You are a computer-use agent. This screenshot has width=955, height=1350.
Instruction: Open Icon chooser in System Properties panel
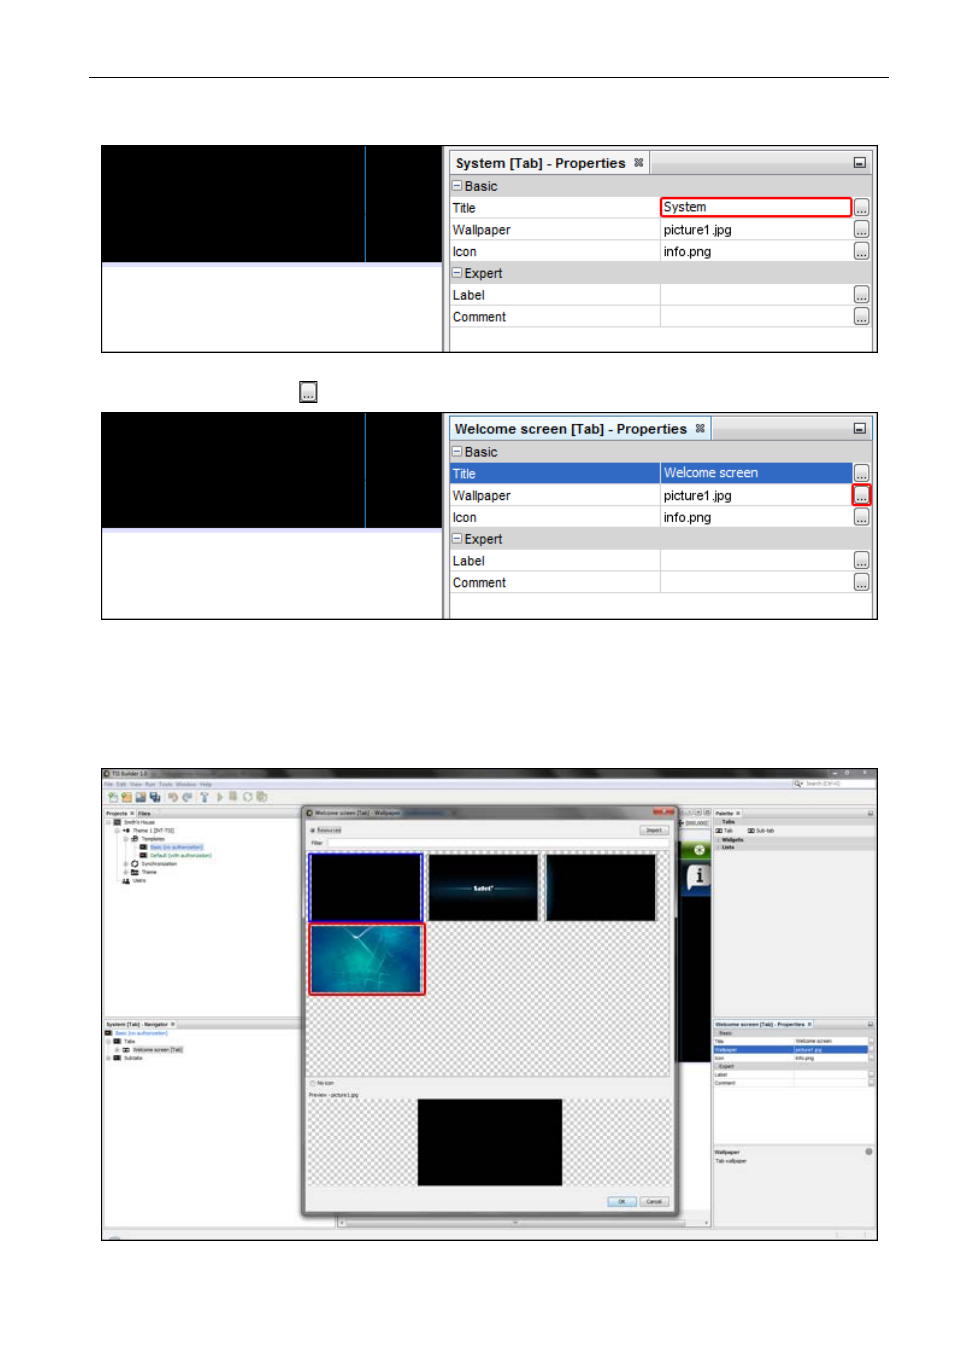tap(861, 251)
